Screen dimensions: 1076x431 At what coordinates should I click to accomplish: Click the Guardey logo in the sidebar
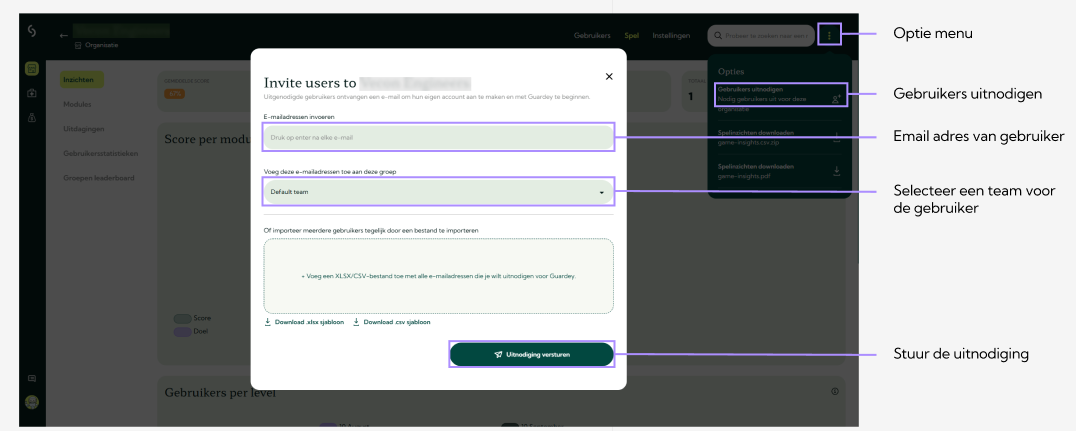click(x=32, y=35)
